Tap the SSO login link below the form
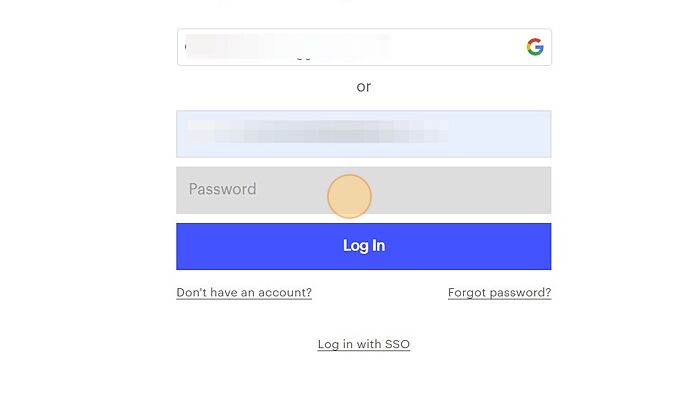The width and height of the screenshot is (700, 394). coord(364,344)
